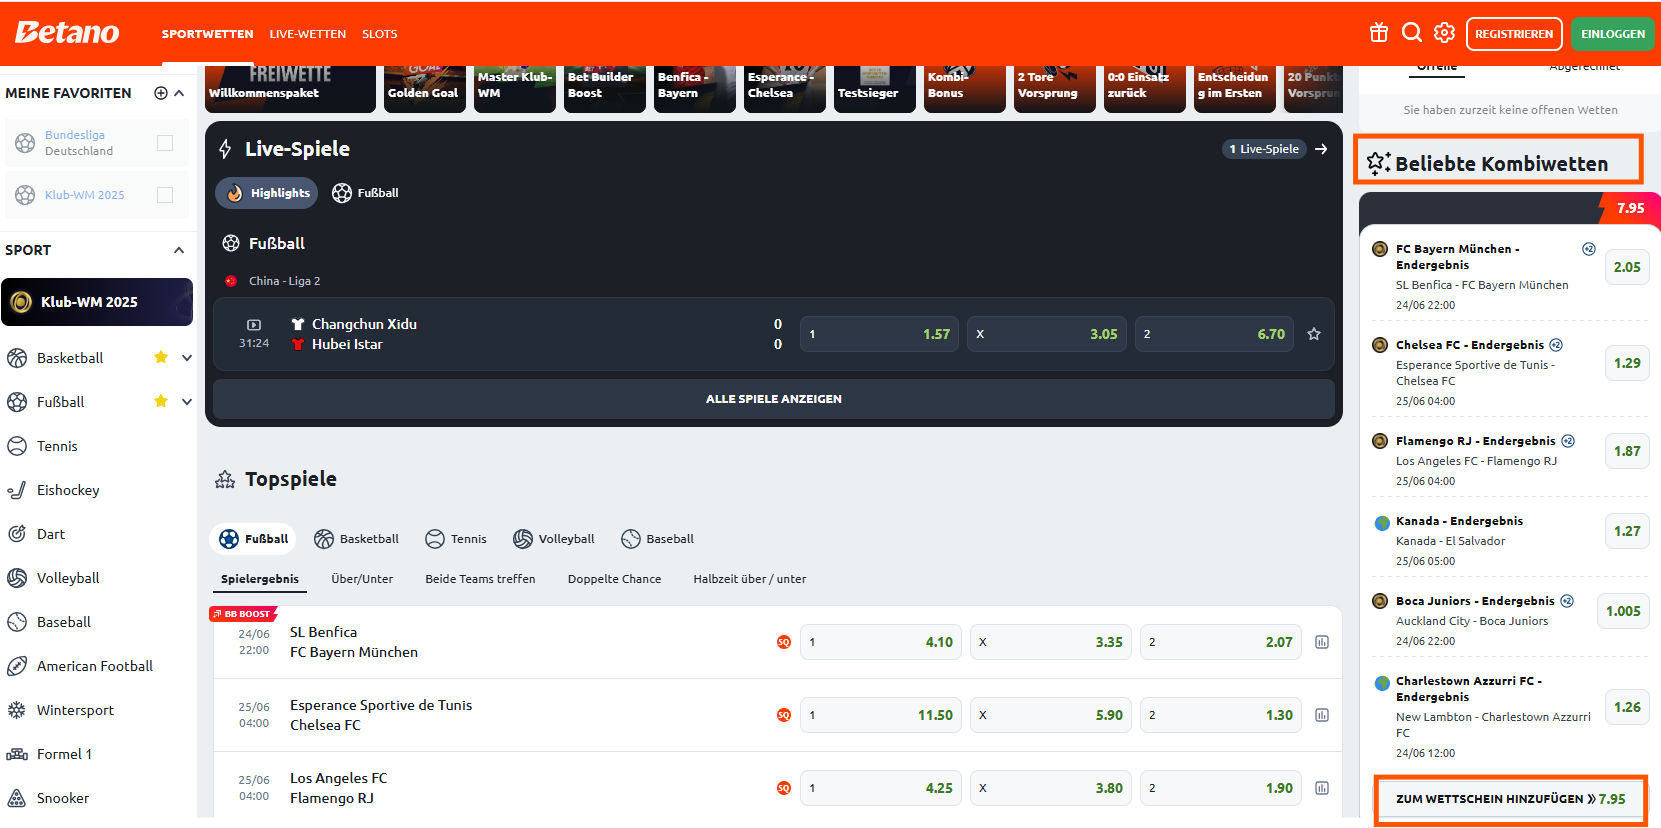The height and width of the screenshot is (828, 1661).
Task: Open settings gear in header
Action: [x=1445, y=33]
